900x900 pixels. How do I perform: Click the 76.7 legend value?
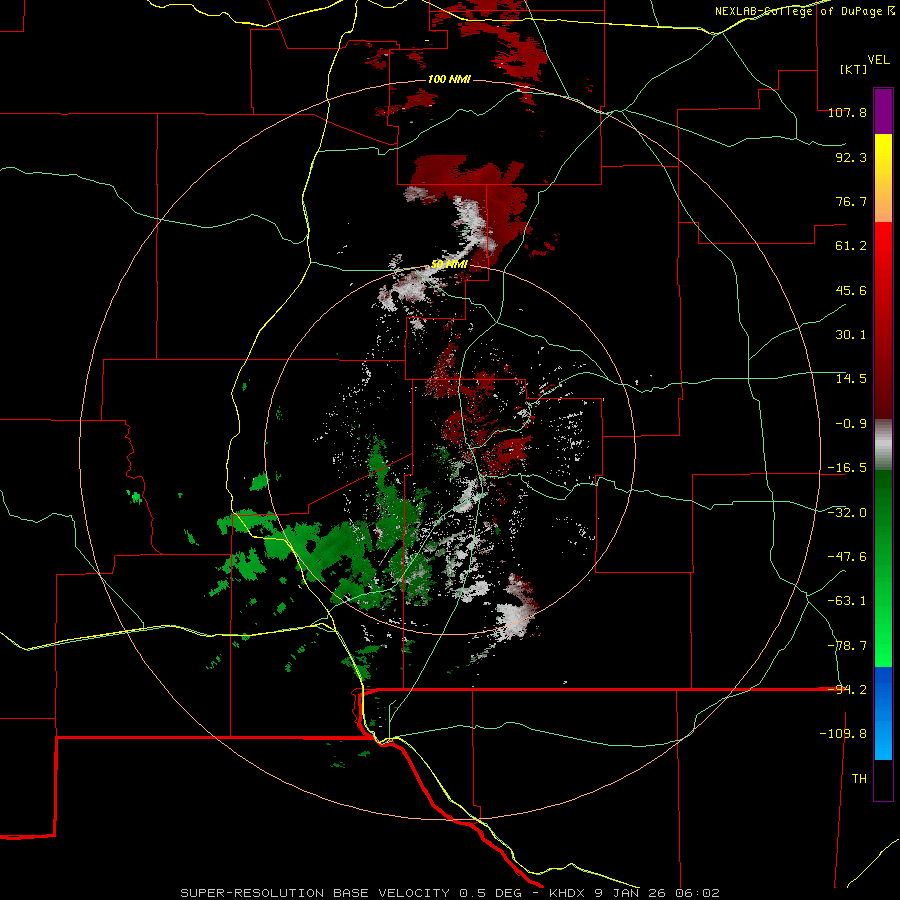tap(851, 201)
